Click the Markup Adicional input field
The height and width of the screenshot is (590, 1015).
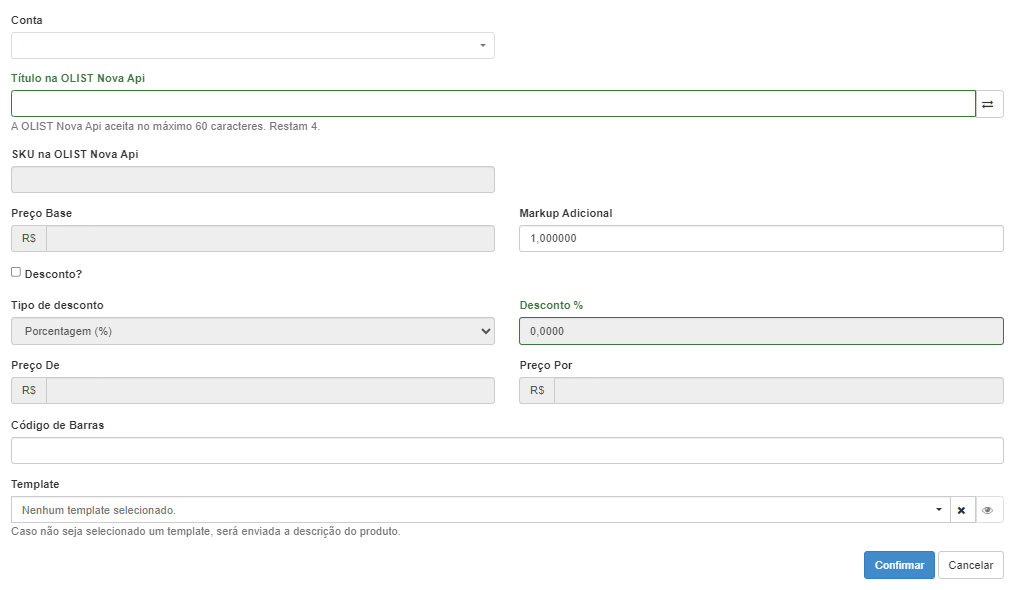[x=761, y=238]
